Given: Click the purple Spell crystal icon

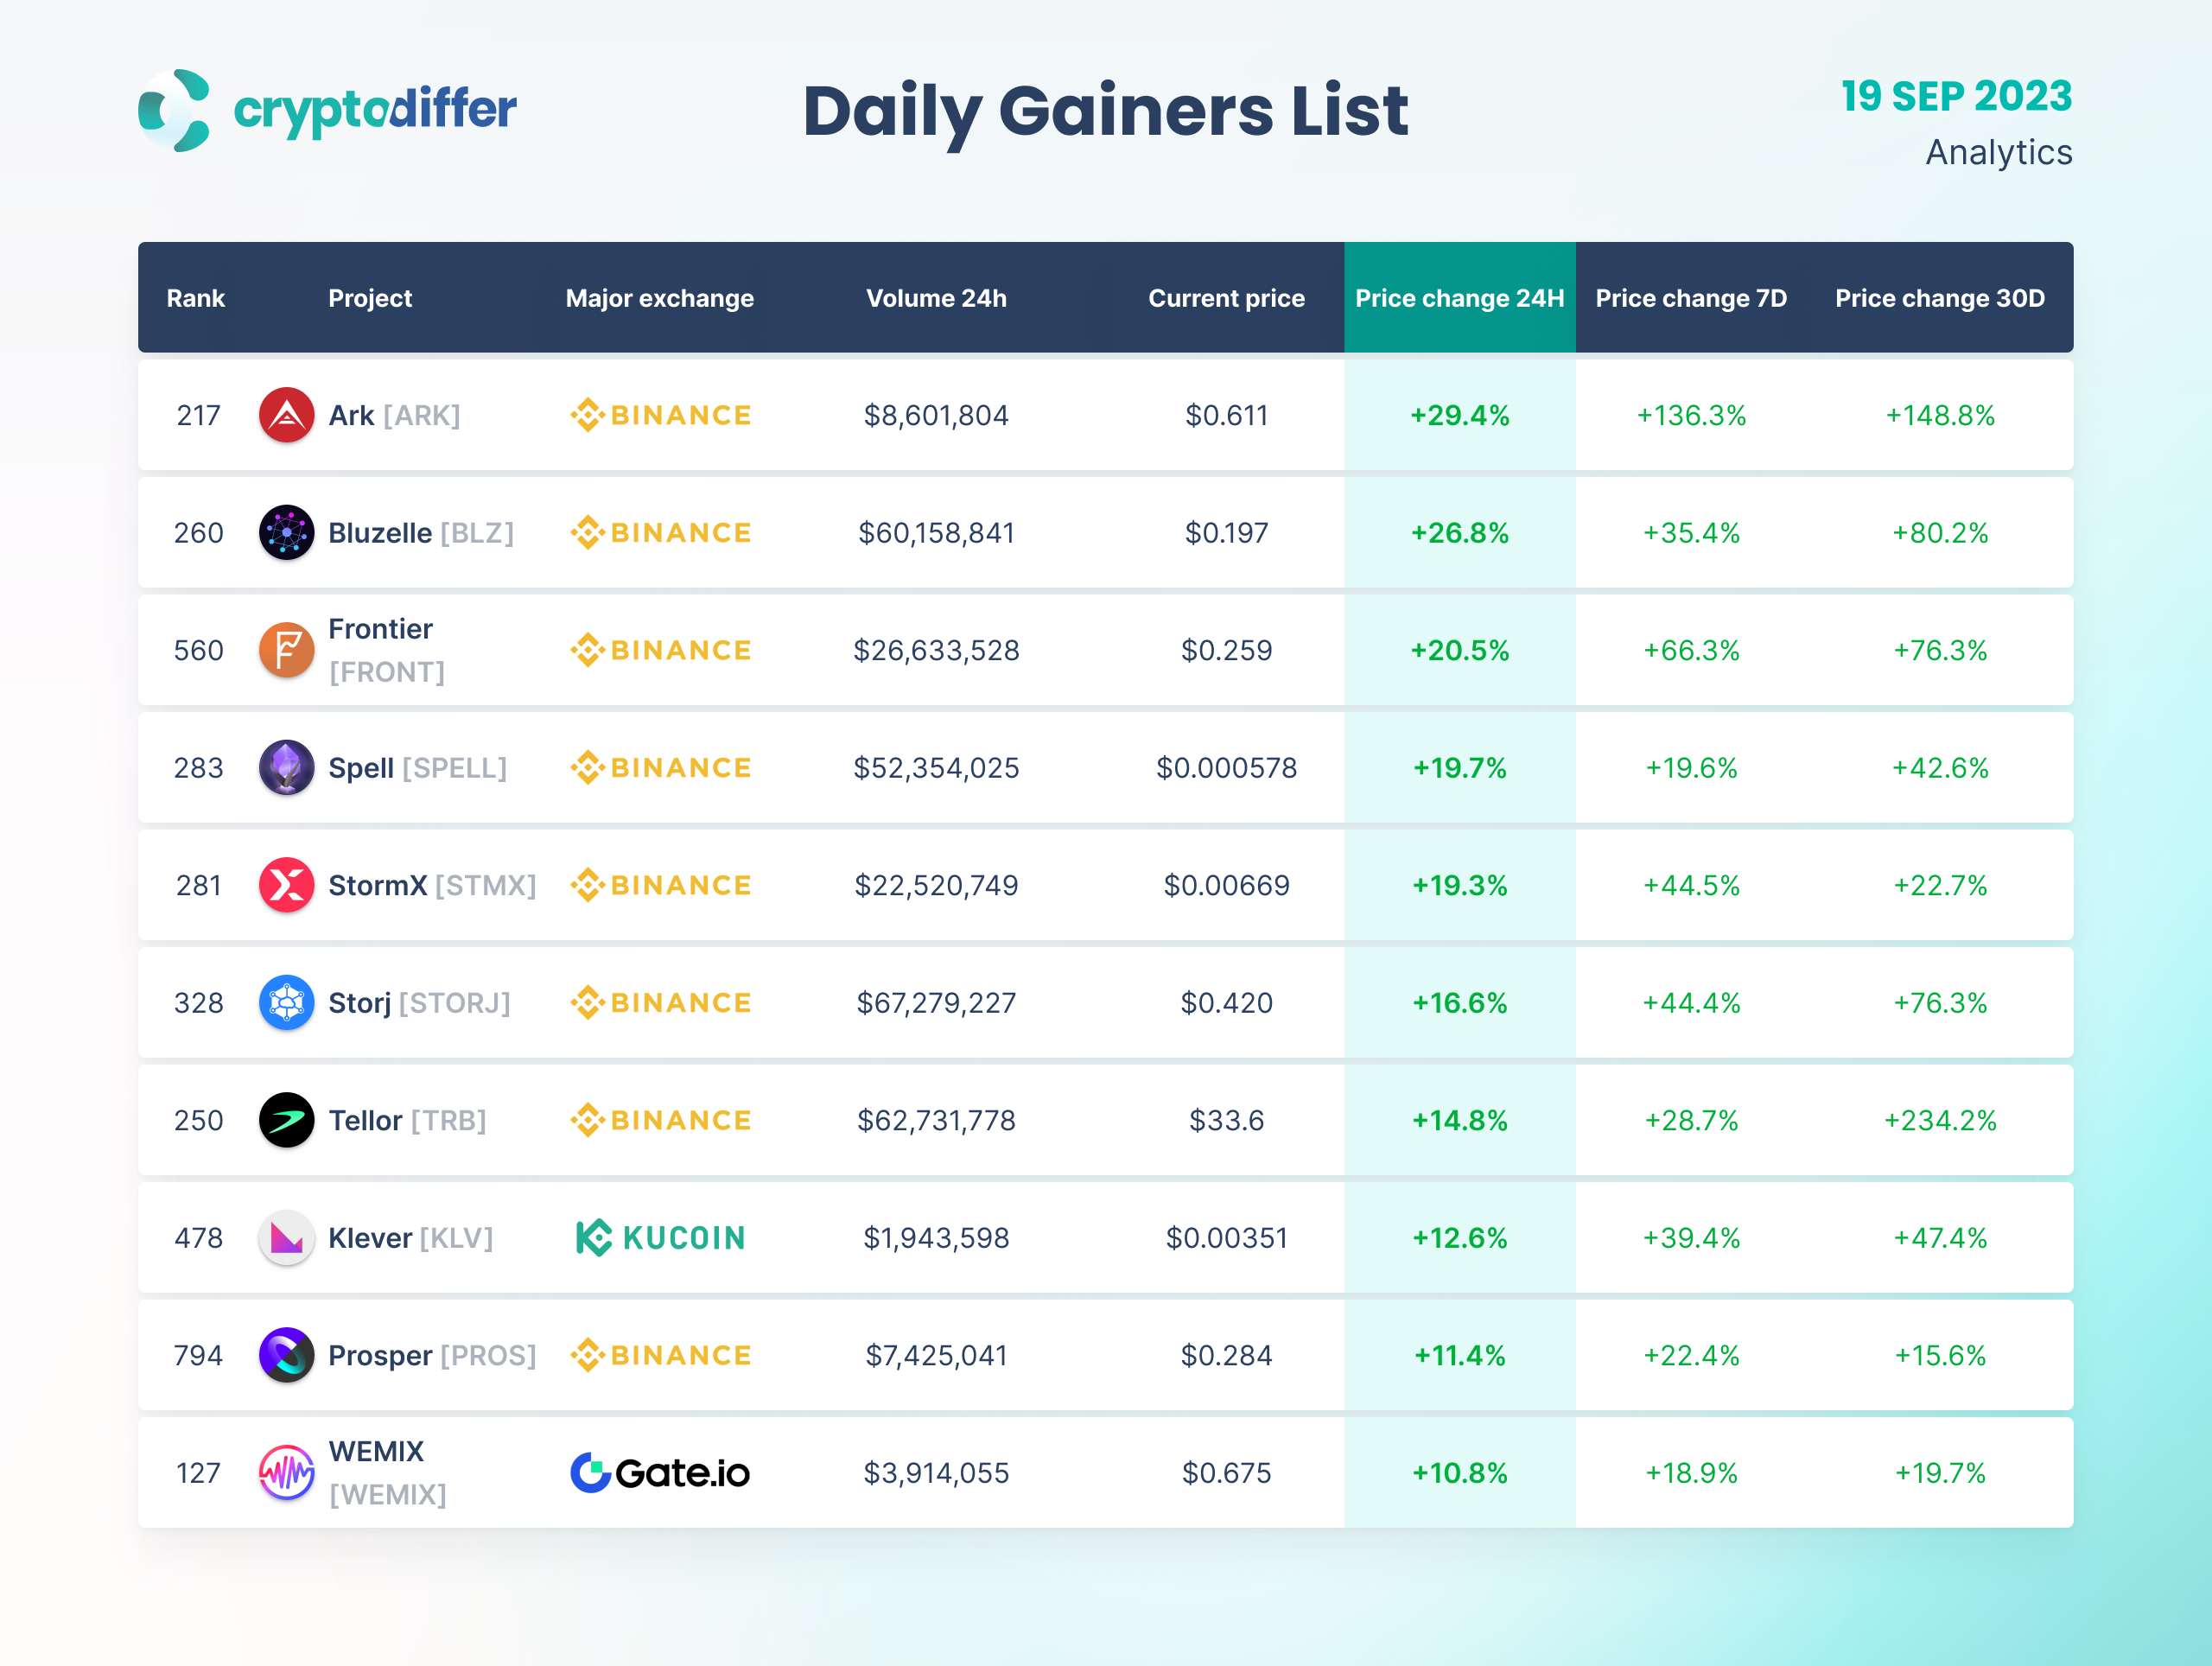Looking at the screenshot, I should tap(286, 767).
